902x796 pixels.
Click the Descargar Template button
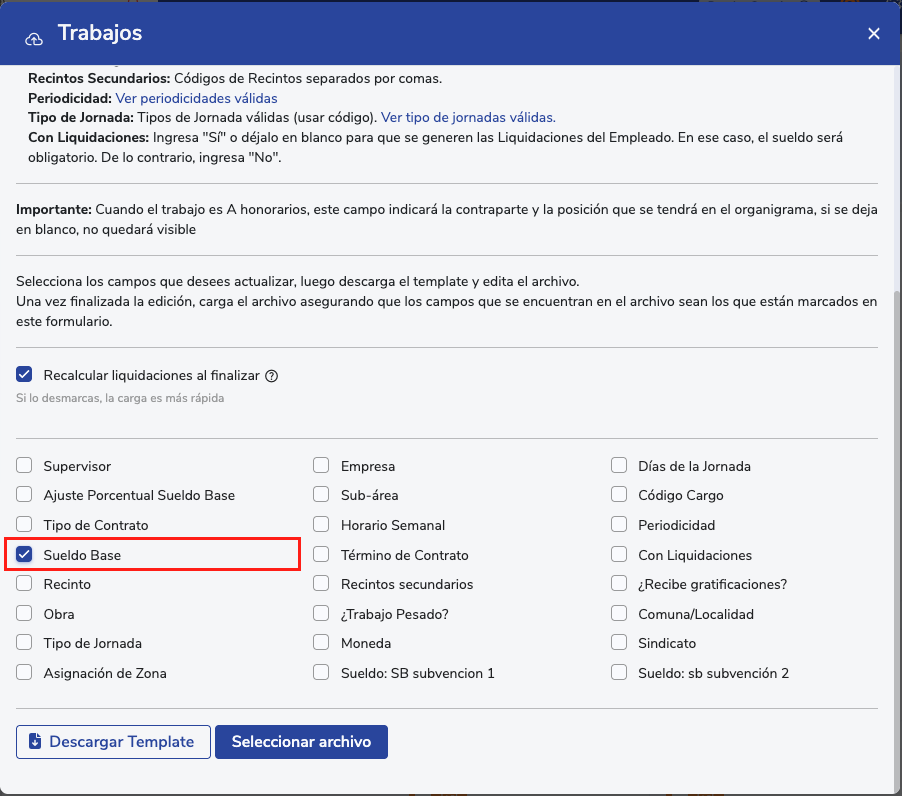pos(113,742)
